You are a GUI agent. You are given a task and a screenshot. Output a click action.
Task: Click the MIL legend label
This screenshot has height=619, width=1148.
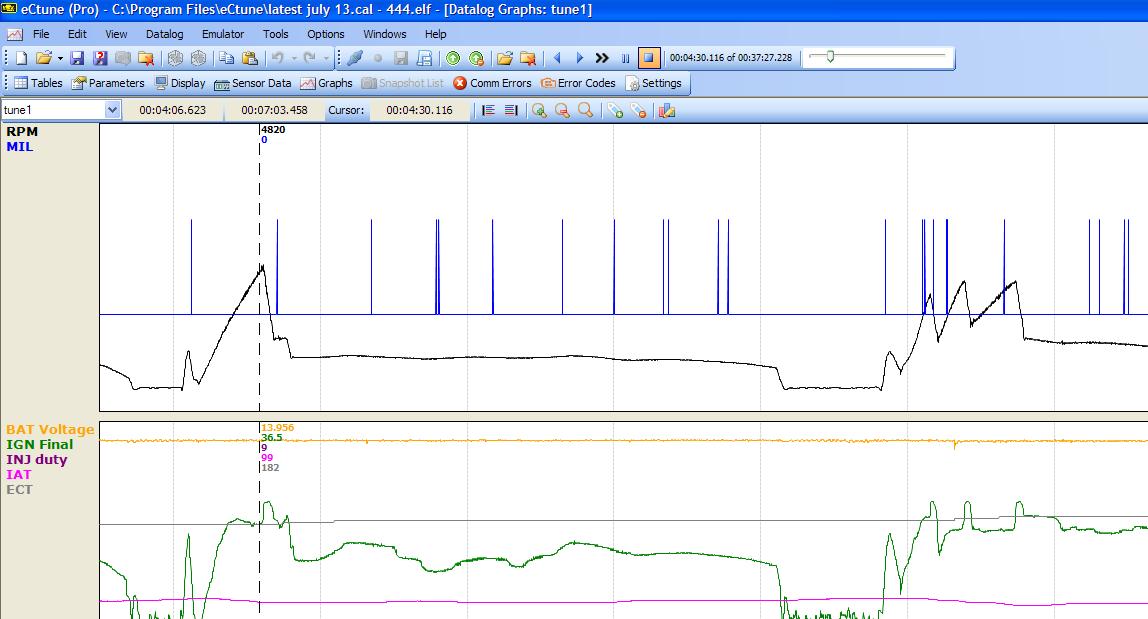[20, 147]
